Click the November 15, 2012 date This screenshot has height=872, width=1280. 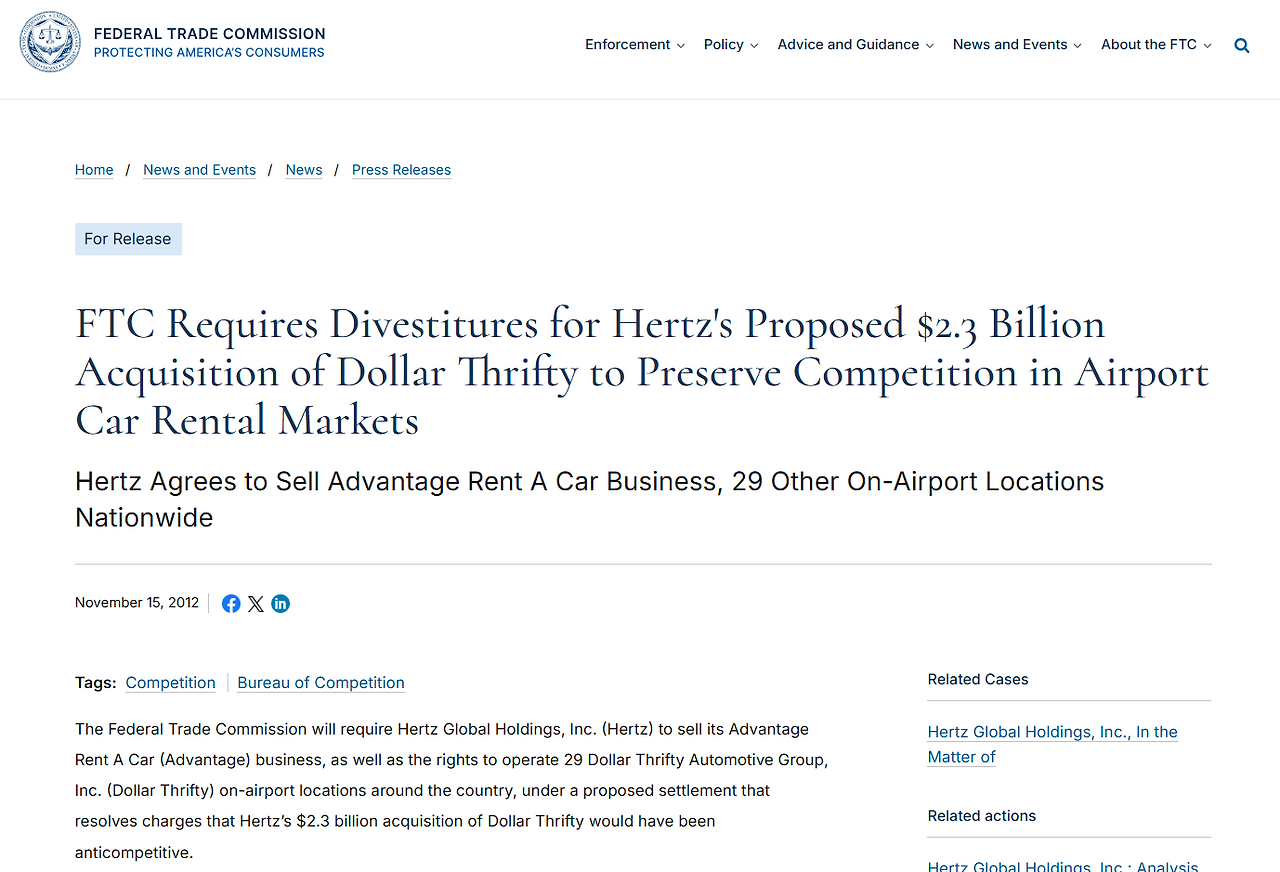tap(137, 603)
